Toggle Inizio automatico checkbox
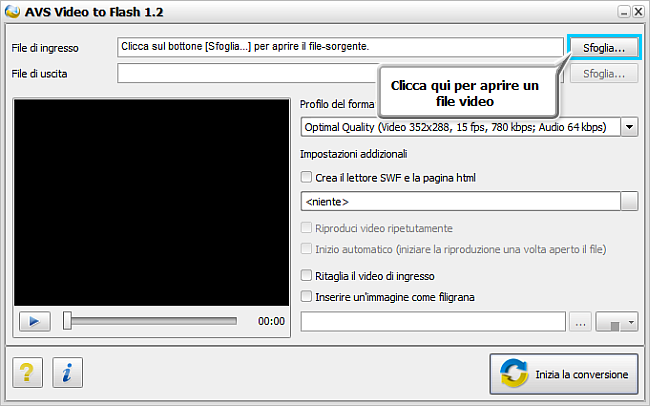This screenshot has width=650, height=406. coord(306,249)
